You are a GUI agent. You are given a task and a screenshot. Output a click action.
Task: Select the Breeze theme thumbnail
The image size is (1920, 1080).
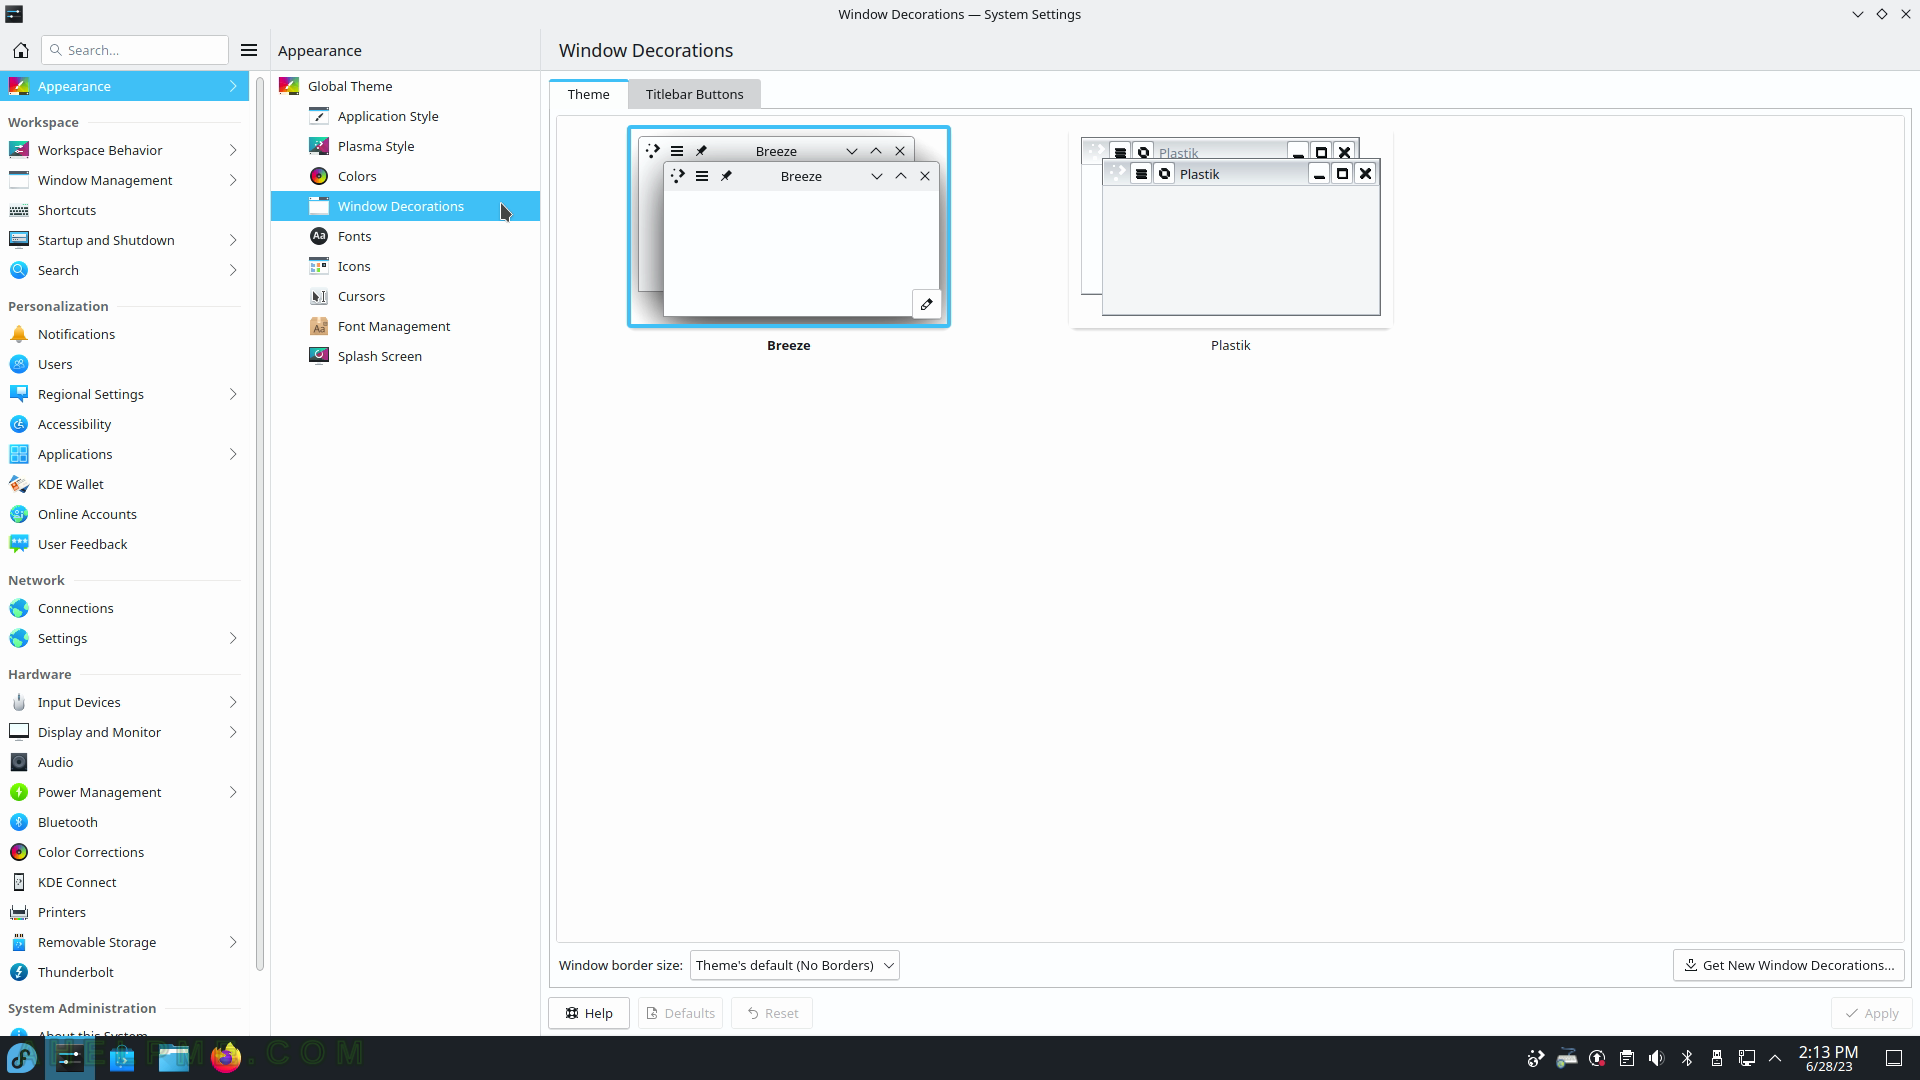pos(789,227)
